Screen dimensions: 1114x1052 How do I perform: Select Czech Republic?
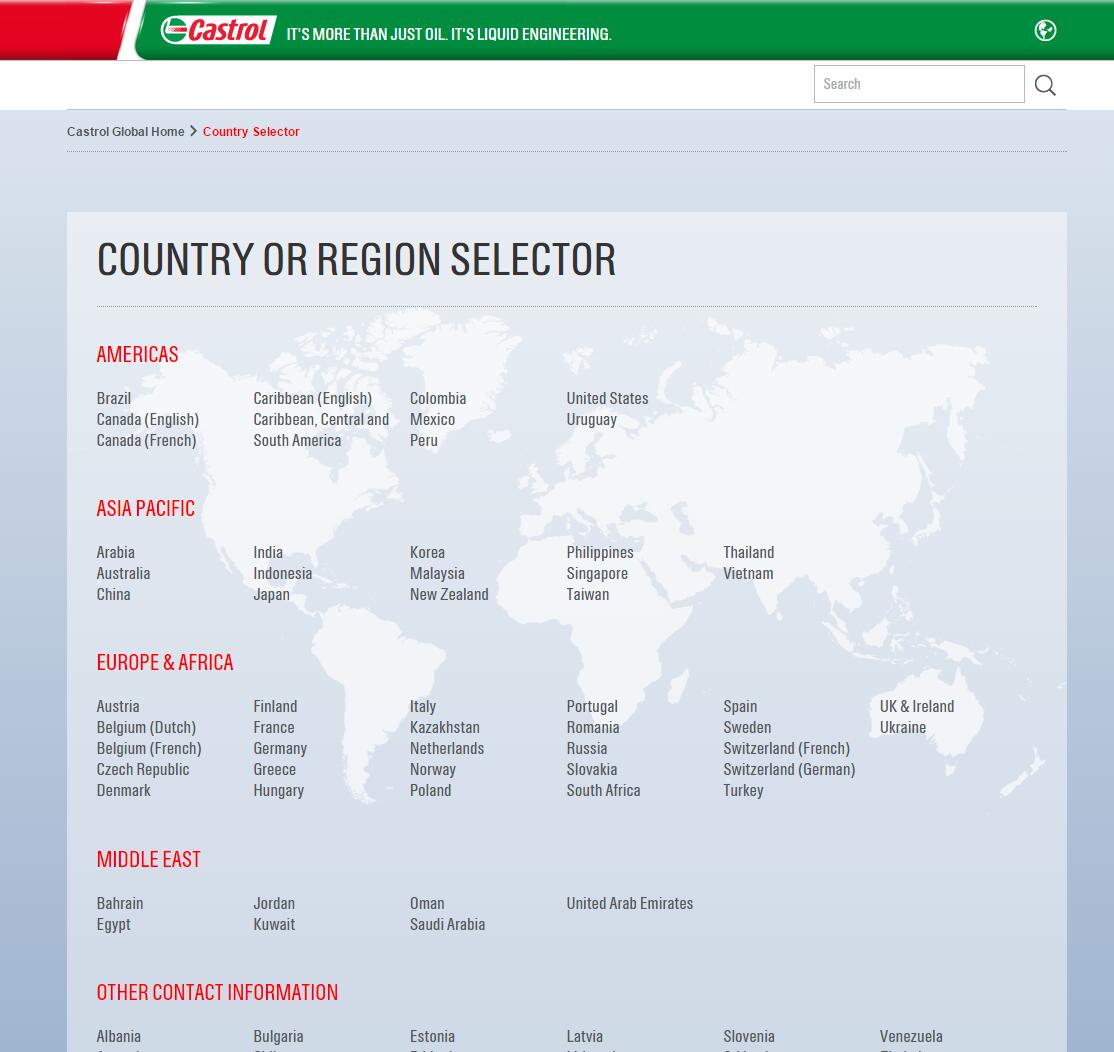143,769
